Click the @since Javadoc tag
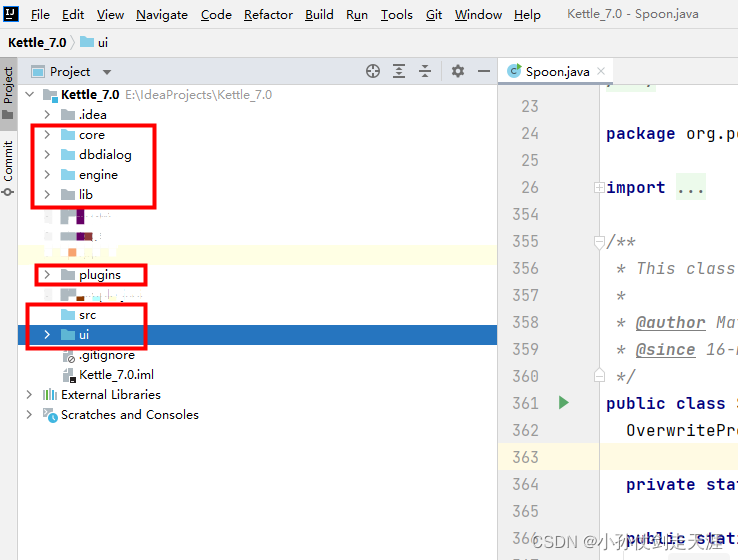The image size is (738, 560). click(665, 349)
